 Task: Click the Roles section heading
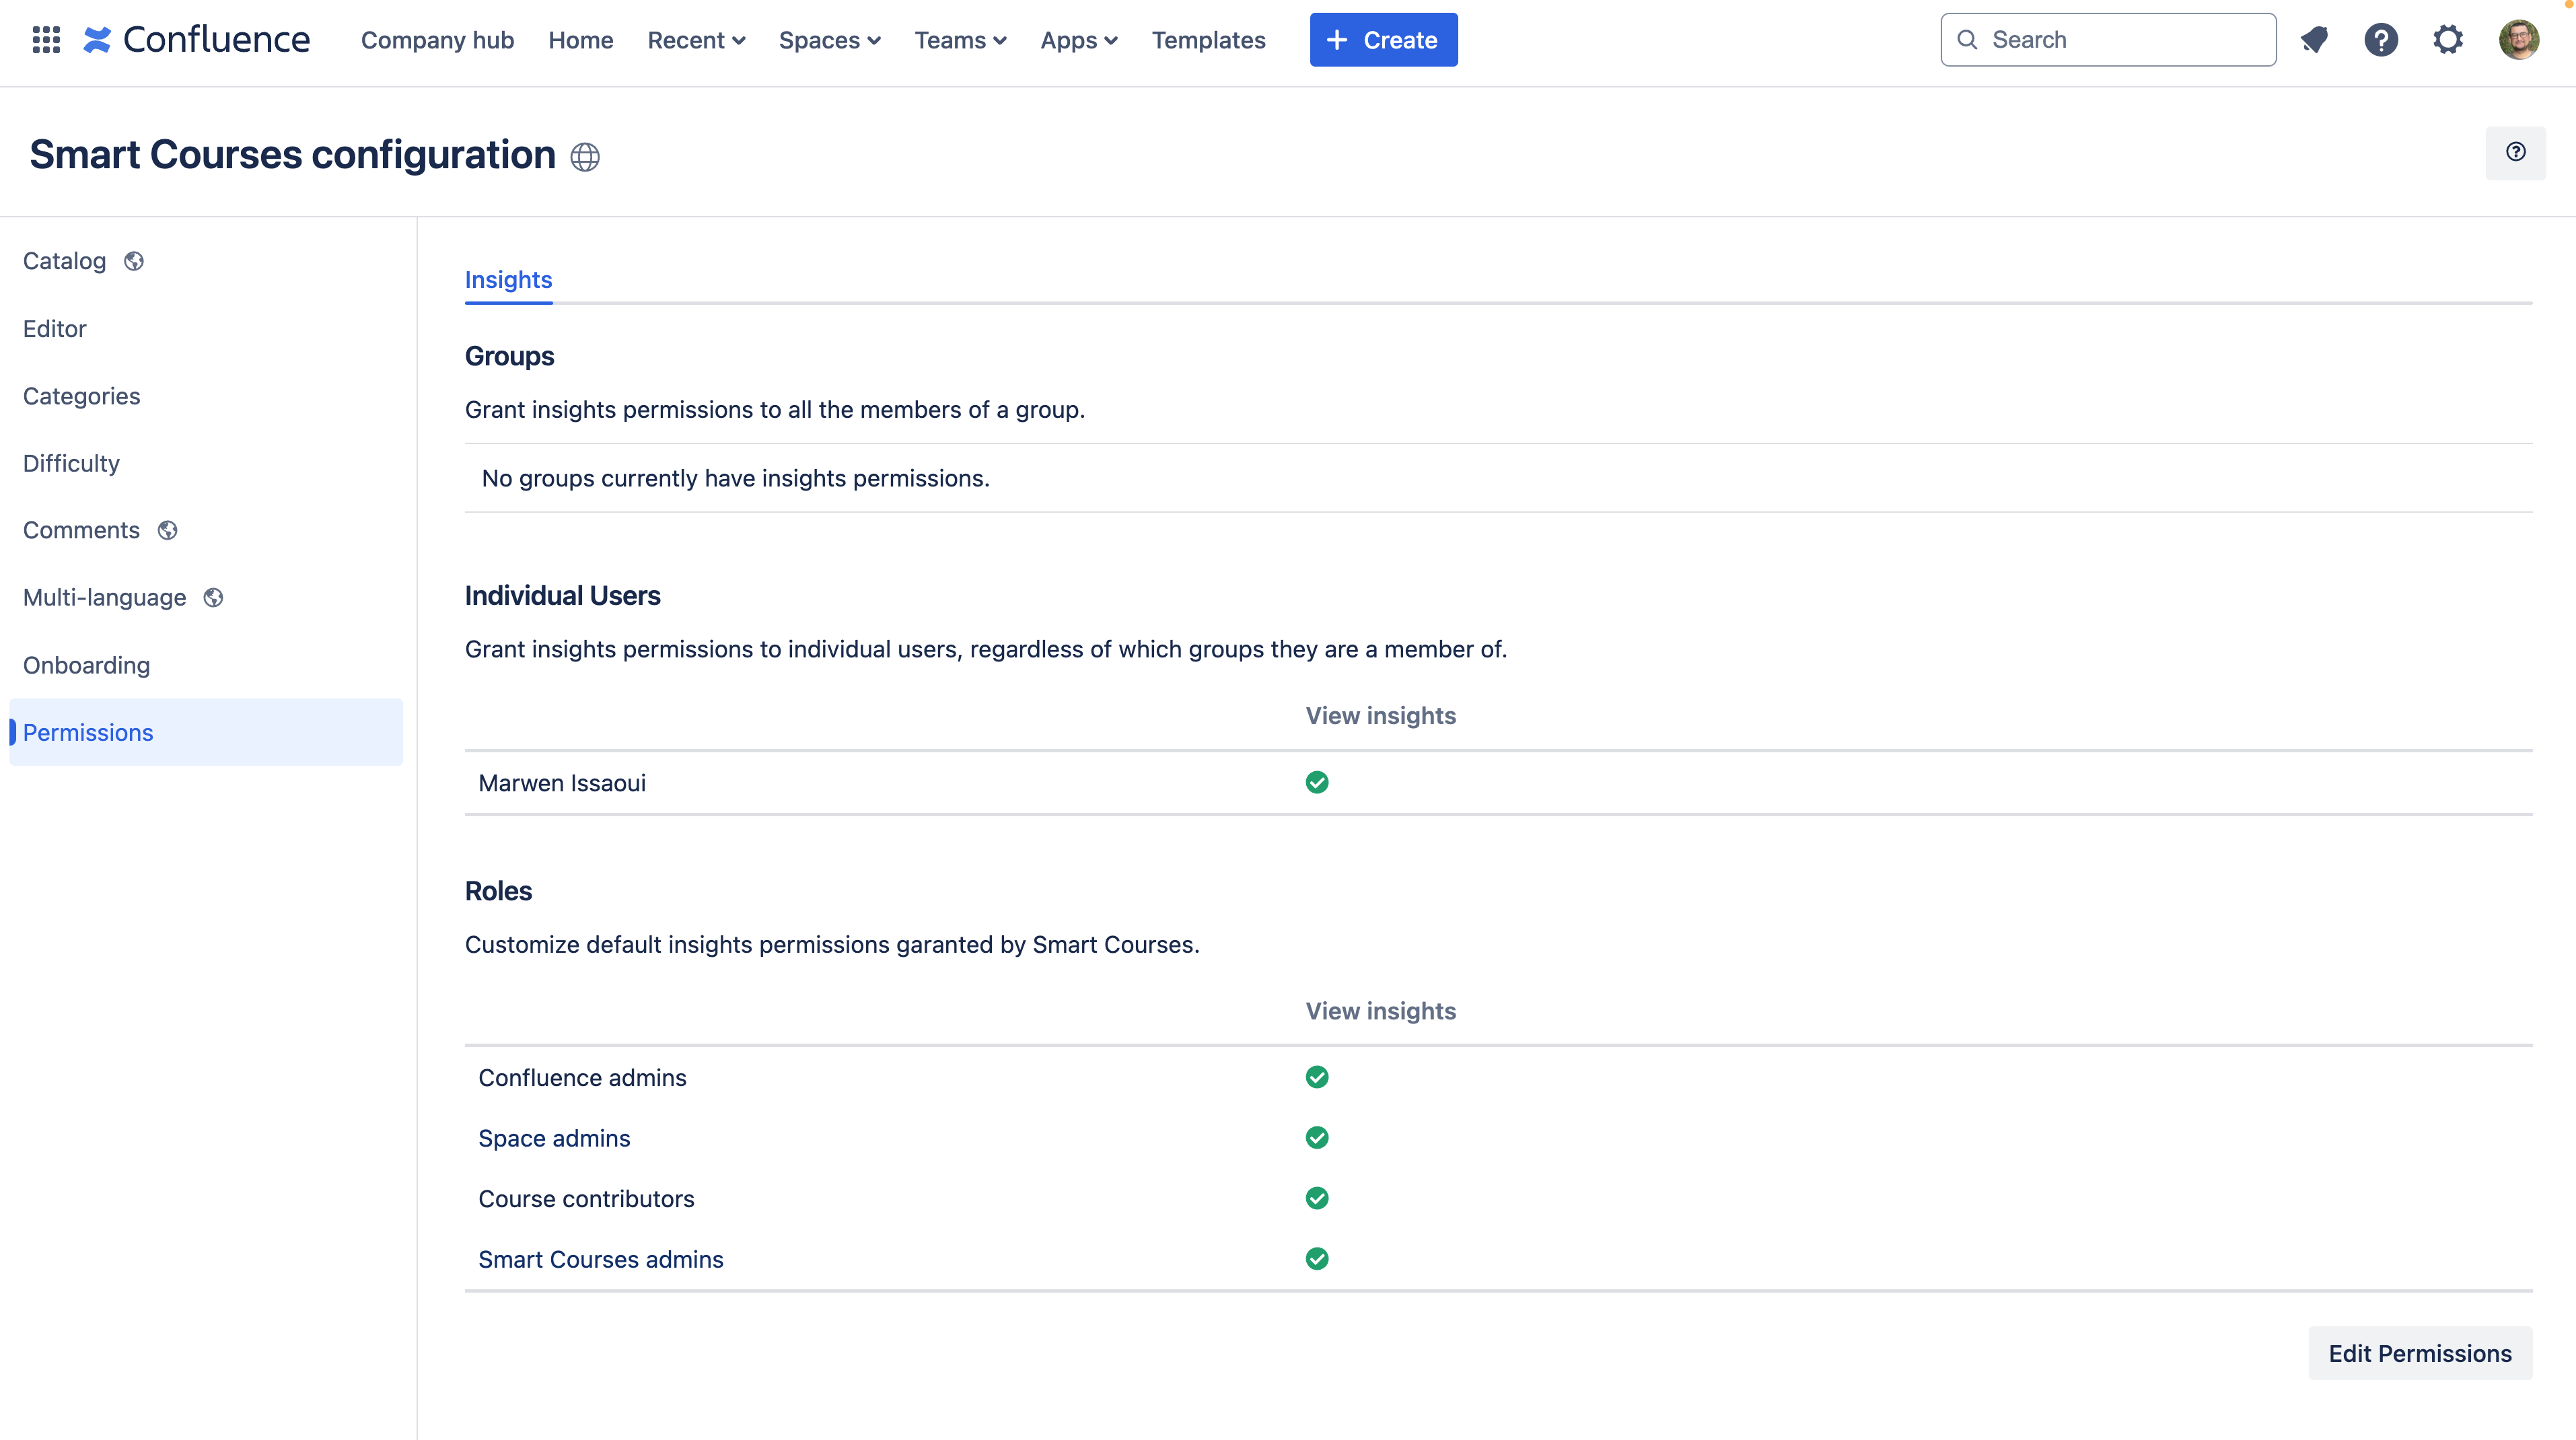click(498, 891)
